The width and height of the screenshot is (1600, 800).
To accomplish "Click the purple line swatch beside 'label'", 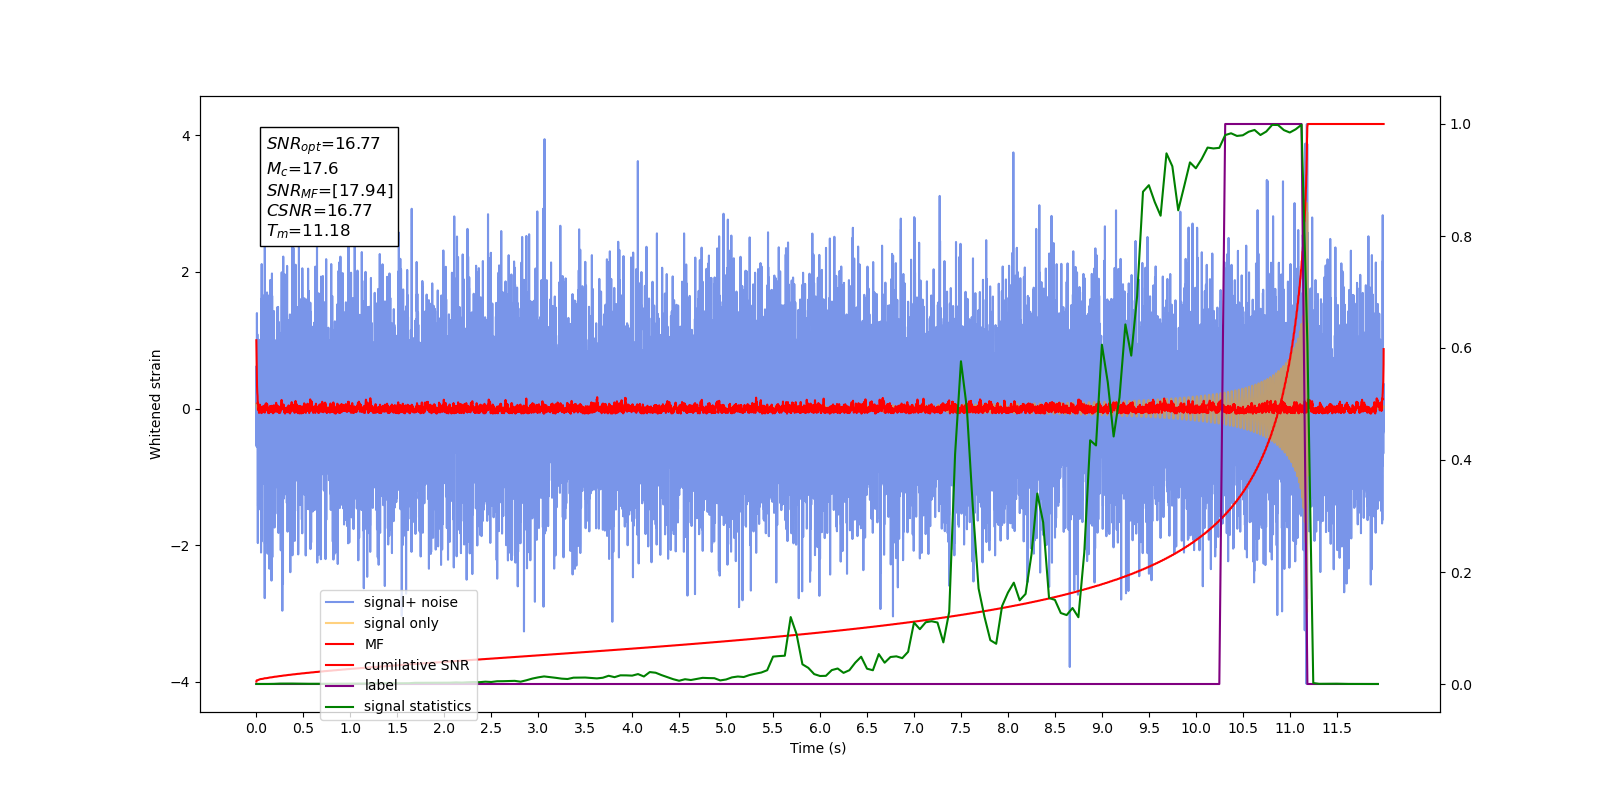I will coord(340,685).
